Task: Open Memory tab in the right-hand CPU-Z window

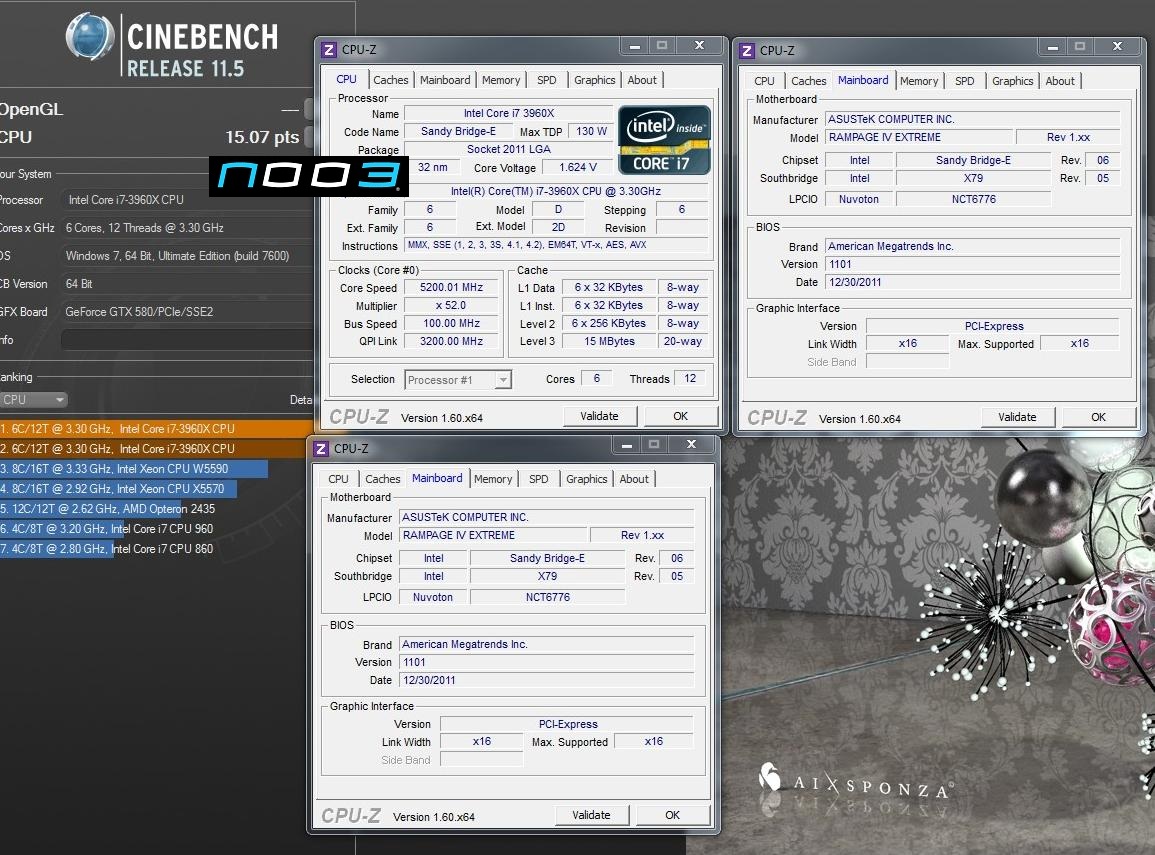Action: (918, 81)
